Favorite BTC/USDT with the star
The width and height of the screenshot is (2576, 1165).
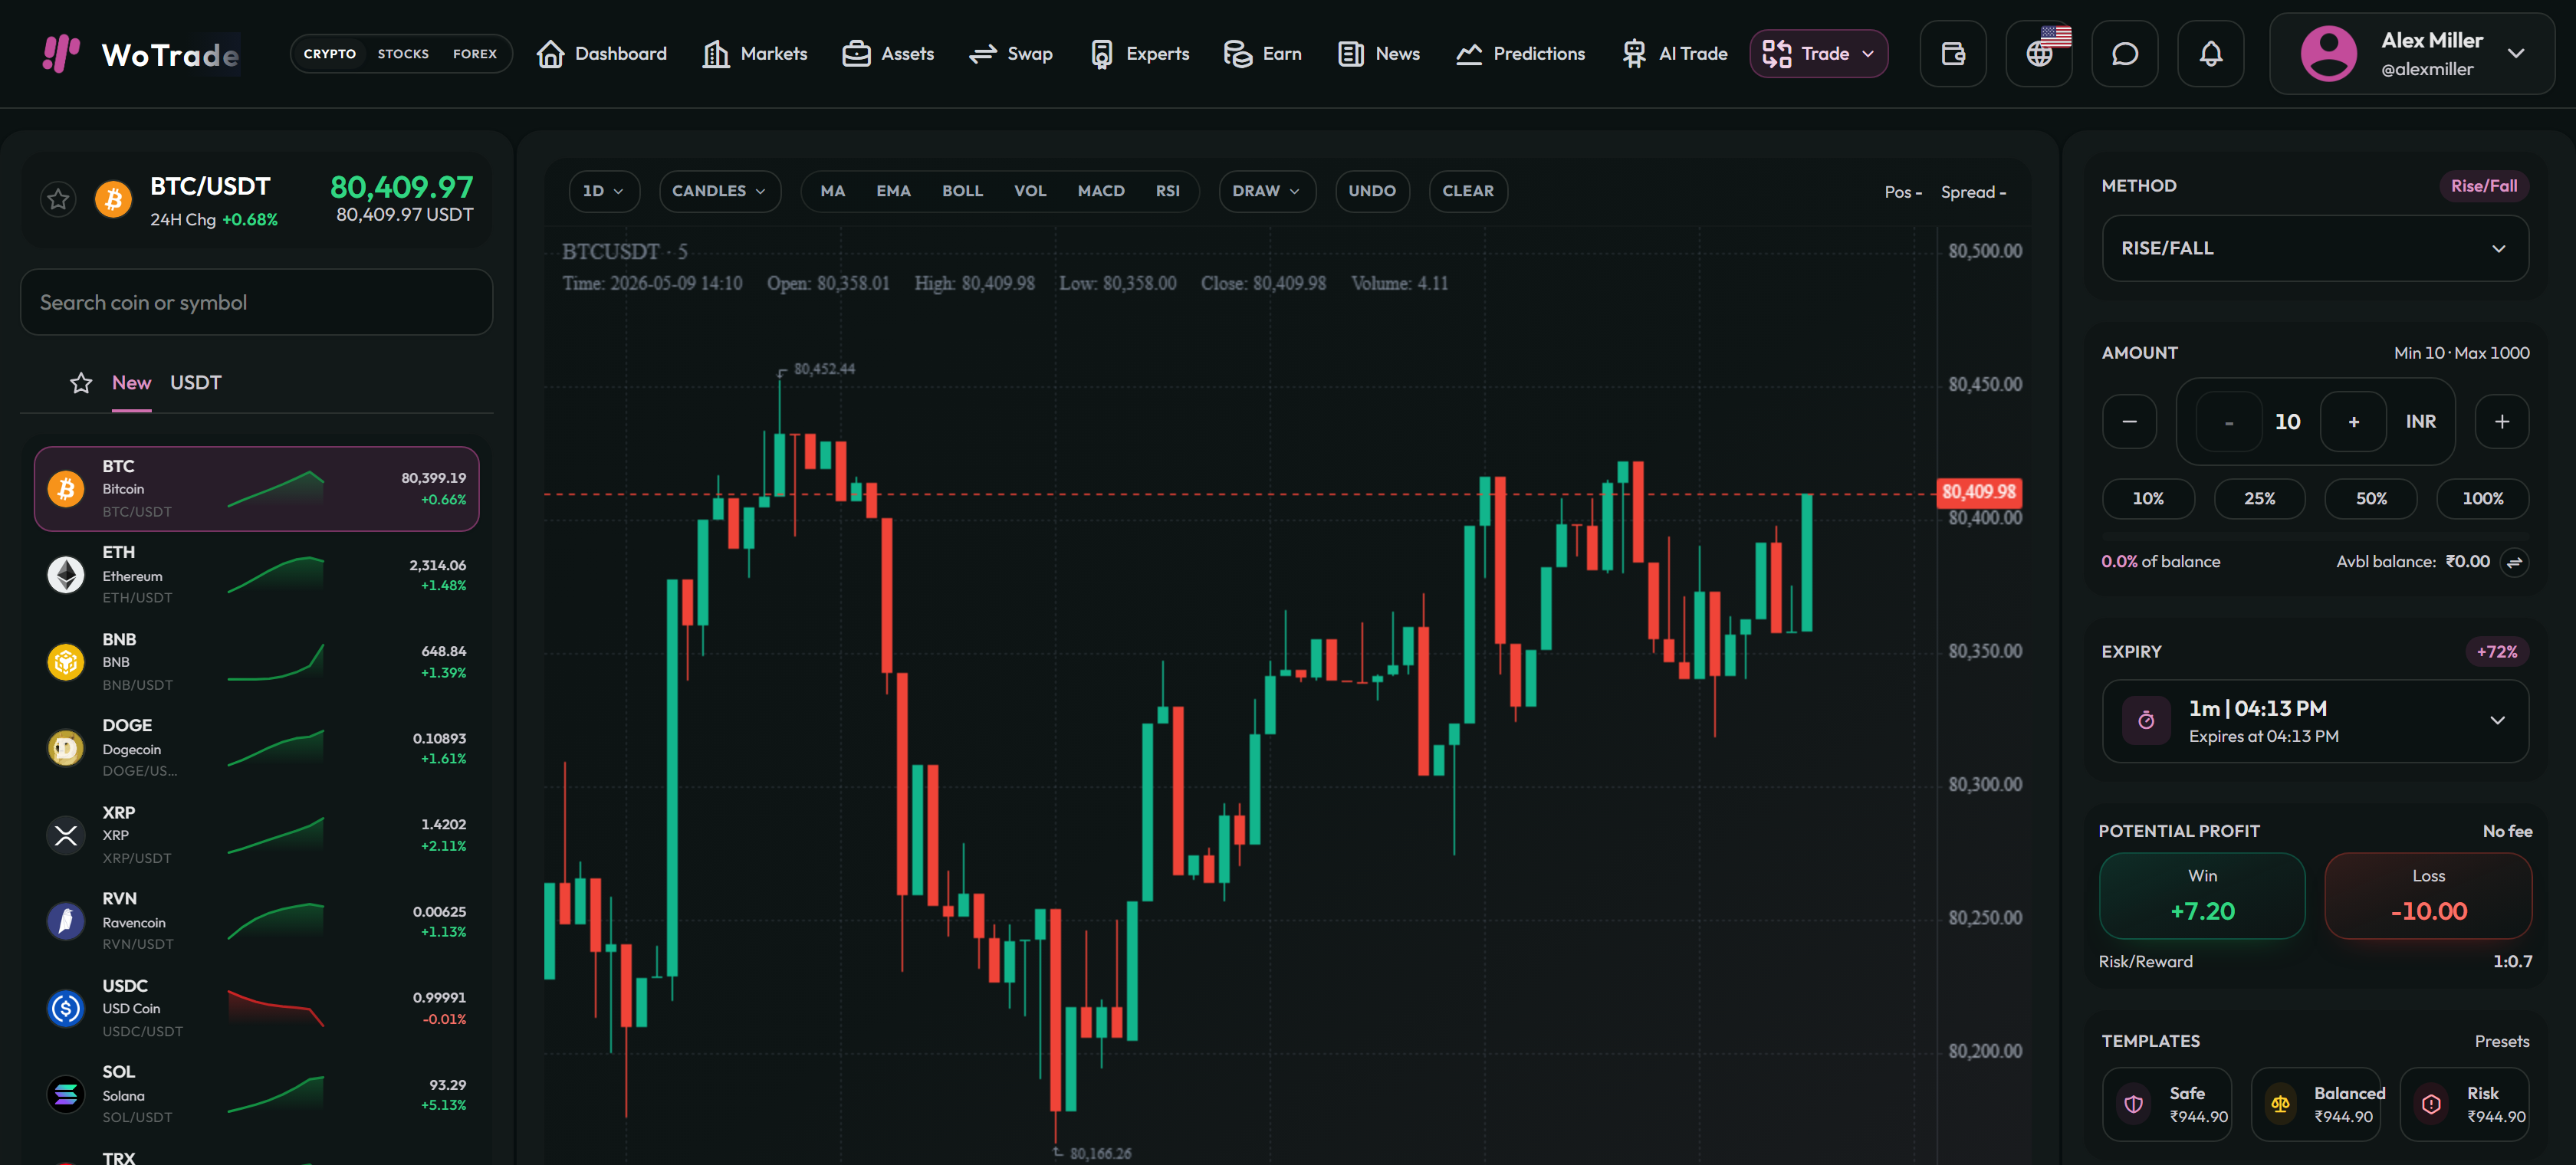click(58, 199)
